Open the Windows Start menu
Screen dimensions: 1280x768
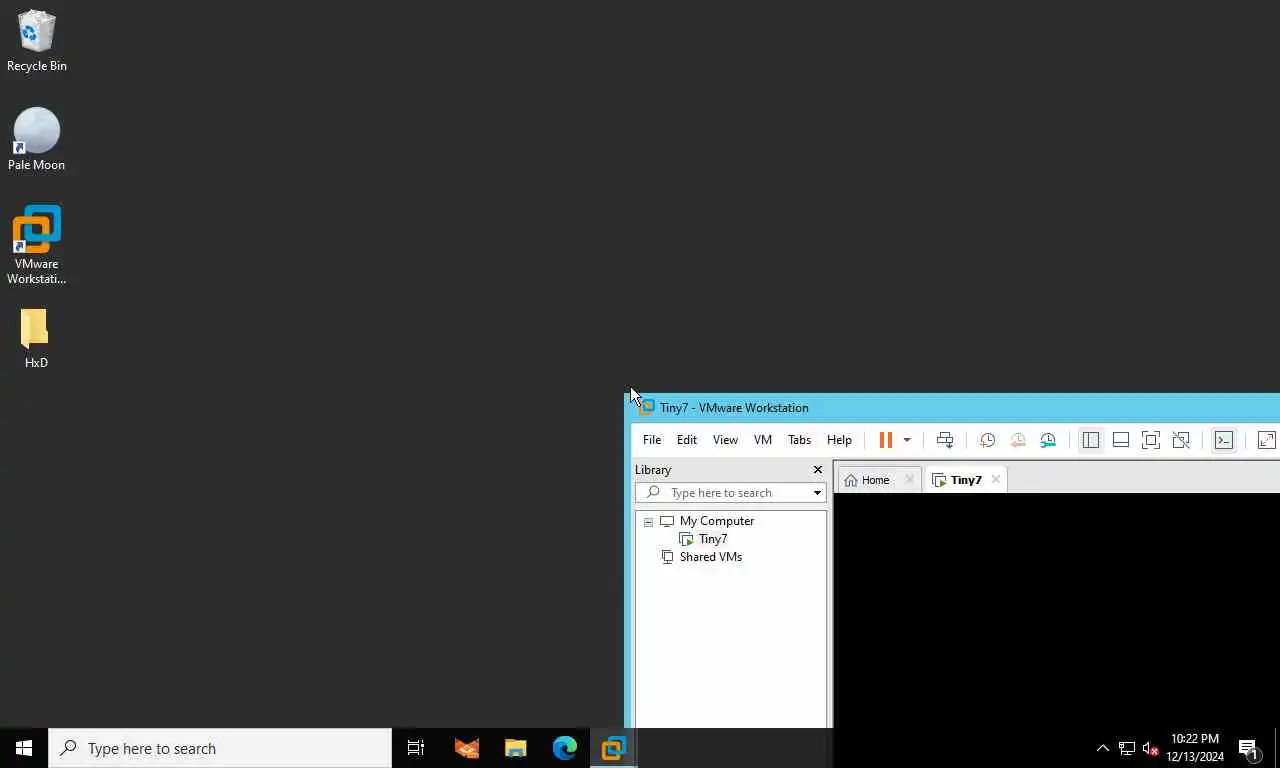pyautogui.click(x=24, y=748)
